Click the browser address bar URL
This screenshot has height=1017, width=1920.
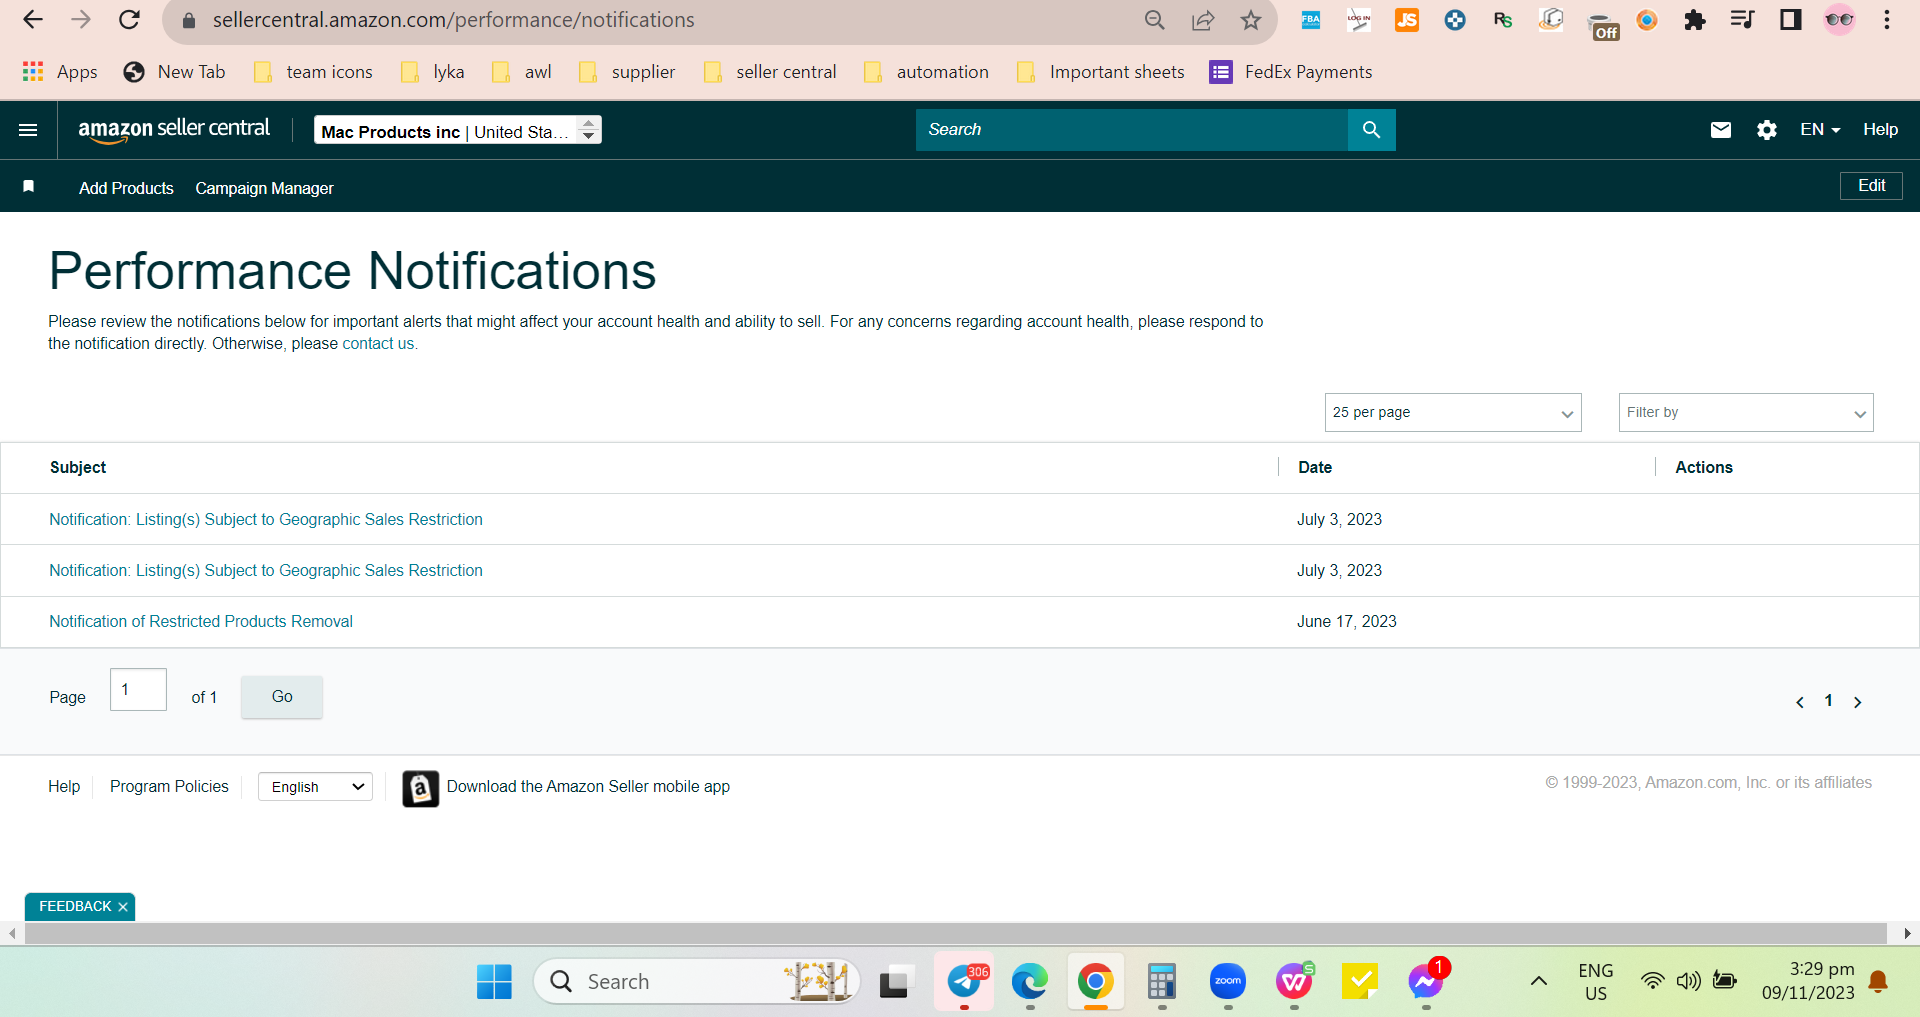[x=453, y=20]
